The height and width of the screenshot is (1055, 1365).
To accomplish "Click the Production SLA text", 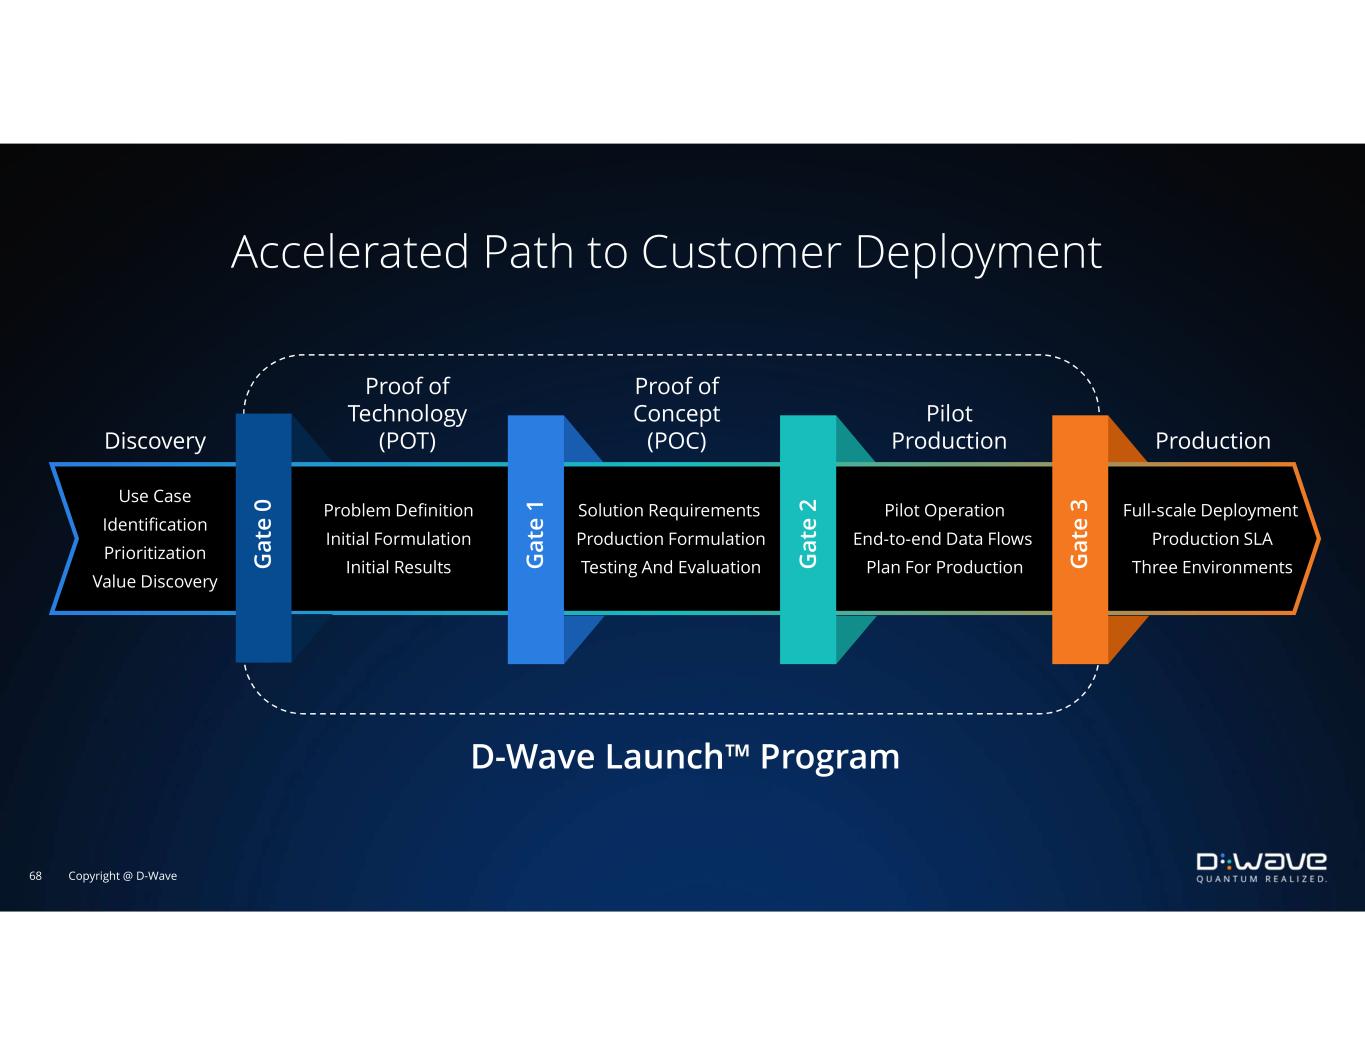I will click(x=1212, y=539).
